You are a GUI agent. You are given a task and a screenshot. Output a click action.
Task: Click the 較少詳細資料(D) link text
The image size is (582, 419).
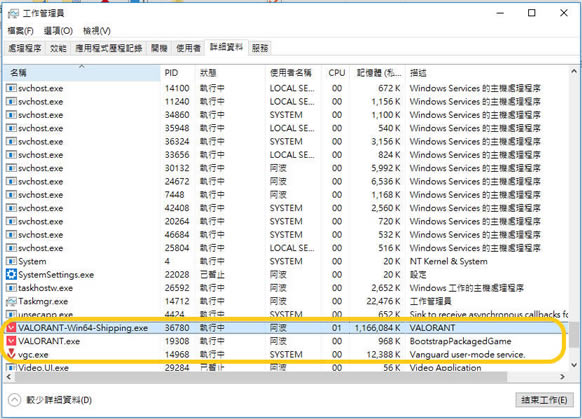59,400
